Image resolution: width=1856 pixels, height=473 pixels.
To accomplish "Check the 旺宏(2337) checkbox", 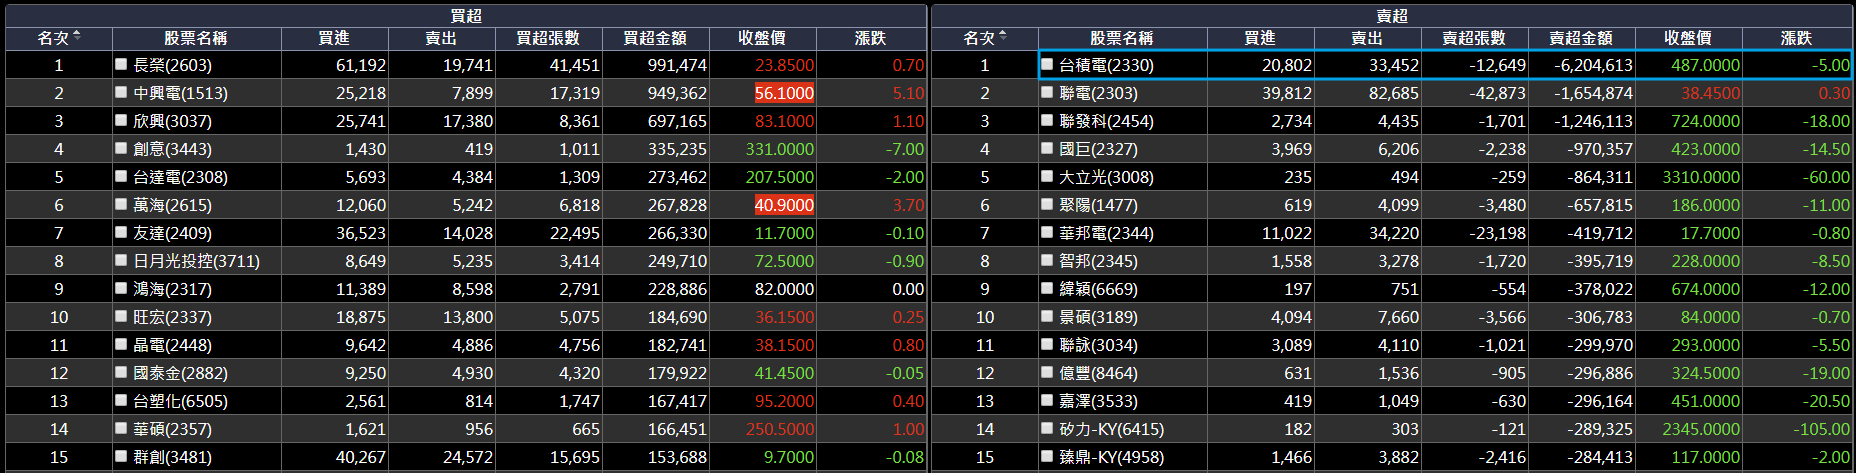I will coord(121,316).
